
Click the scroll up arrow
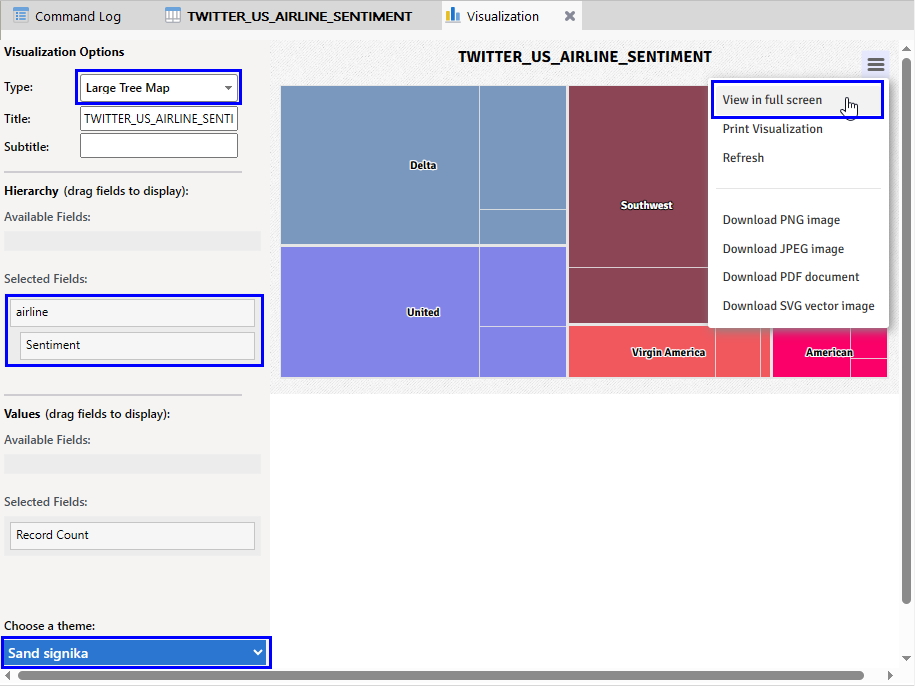click(x=906, y=48)
